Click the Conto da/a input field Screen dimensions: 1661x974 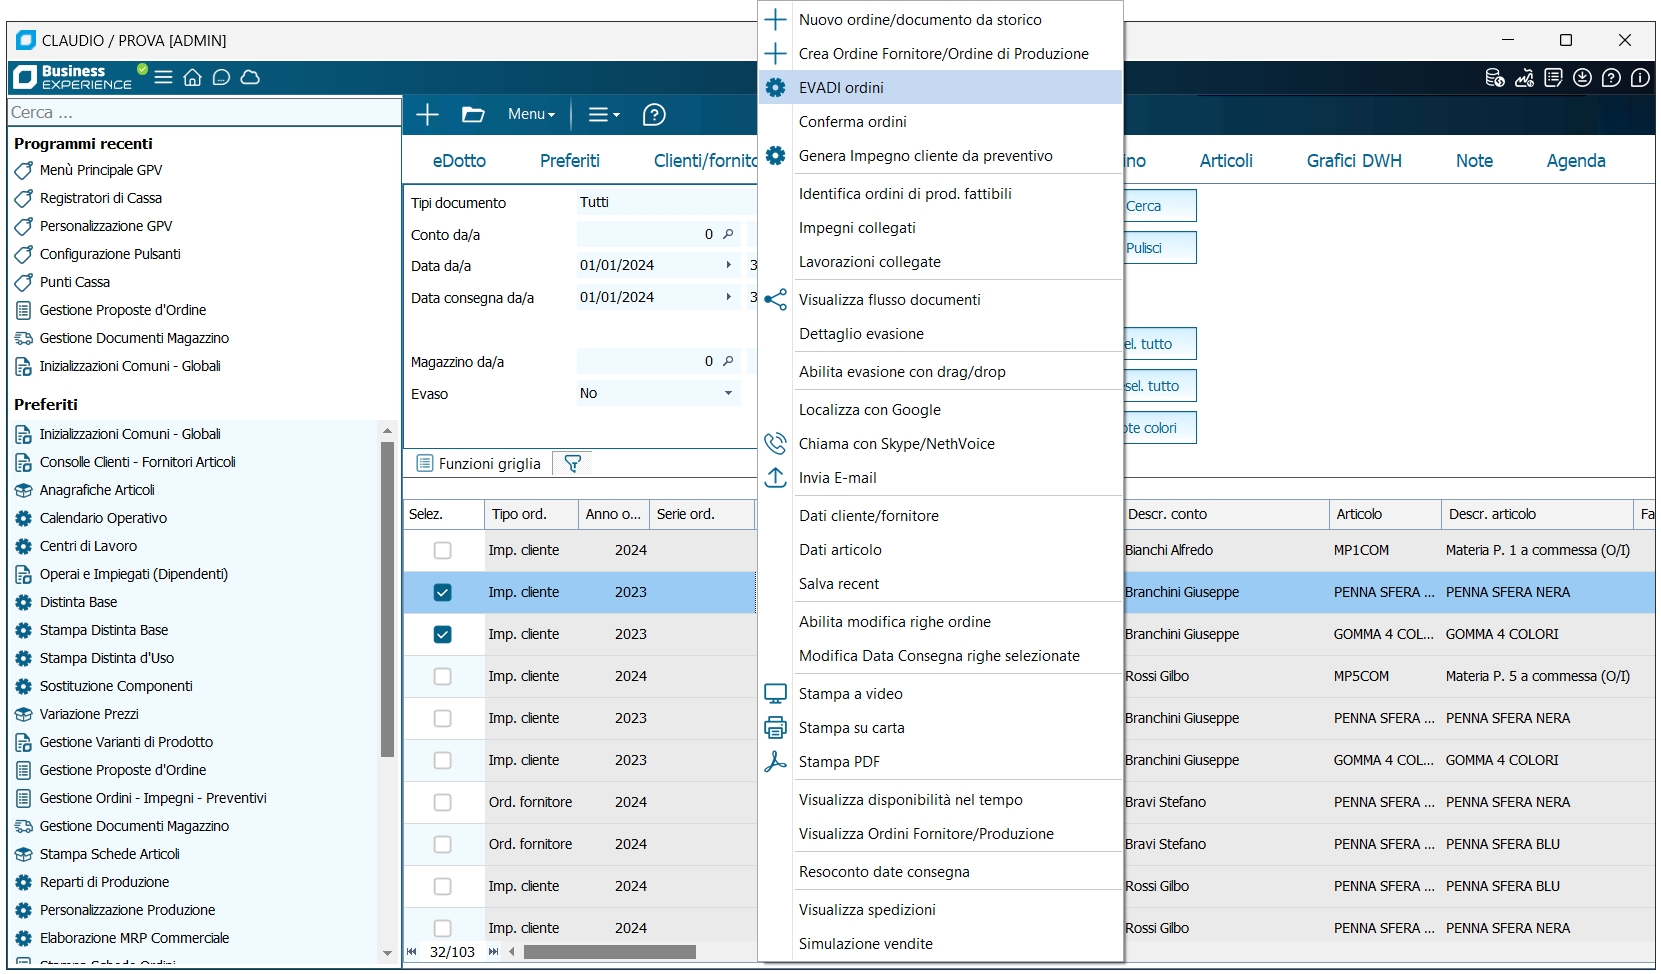657,234
